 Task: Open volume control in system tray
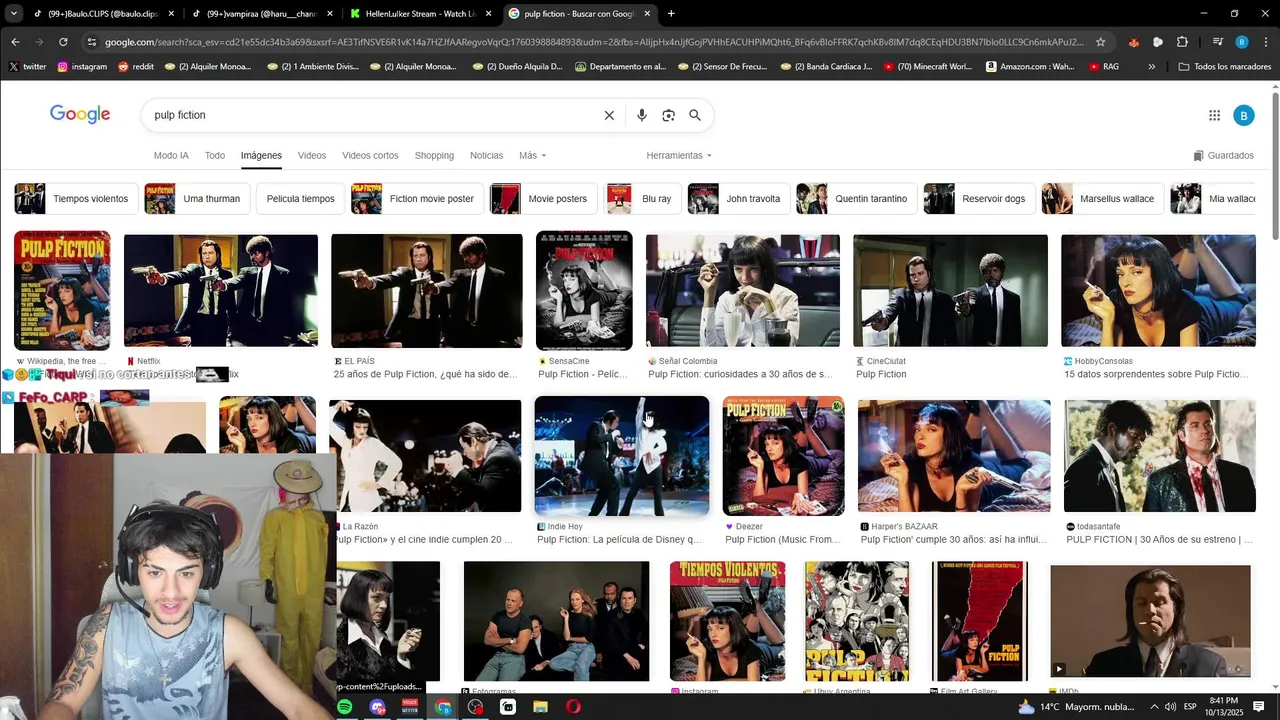[1170, 707]
